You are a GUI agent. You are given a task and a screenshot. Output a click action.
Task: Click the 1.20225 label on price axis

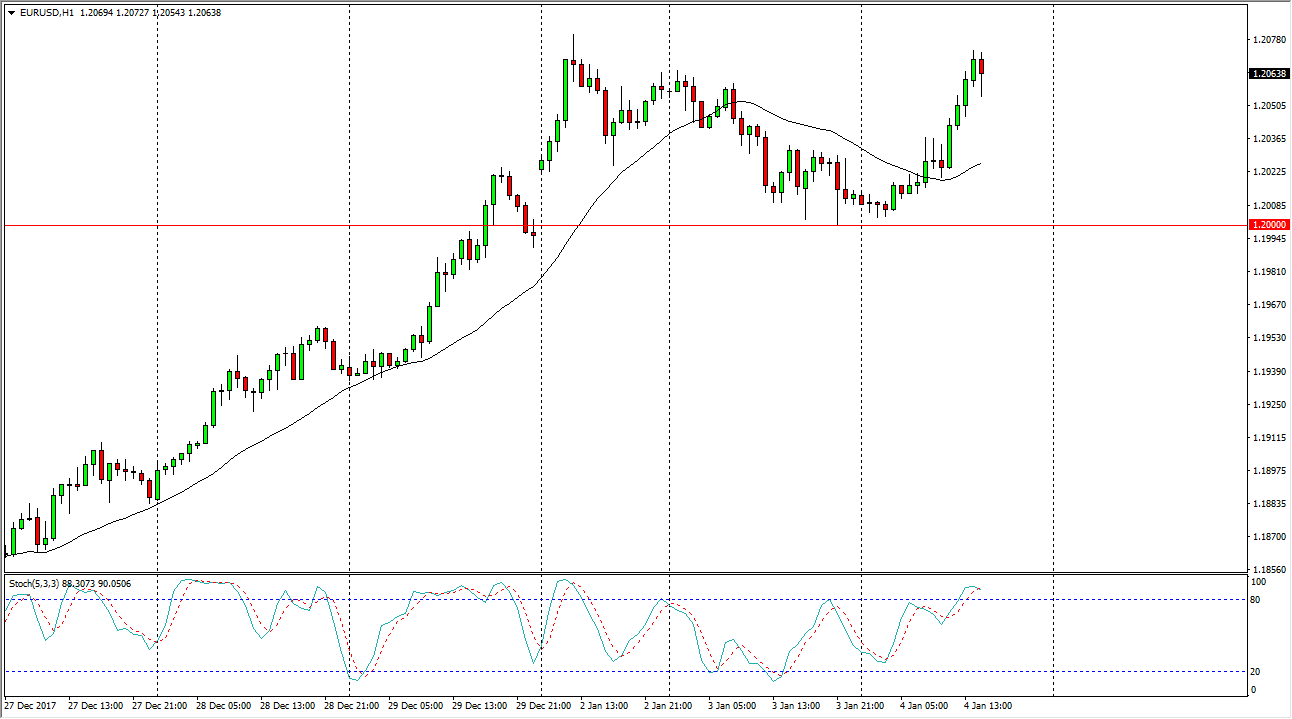(1268, 172)
